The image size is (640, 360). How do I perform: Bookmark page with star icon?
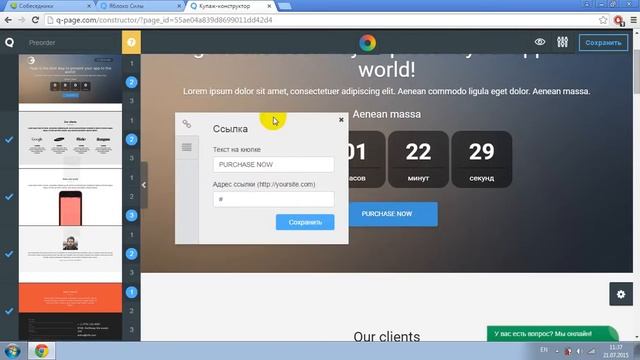tap(603, 20)
